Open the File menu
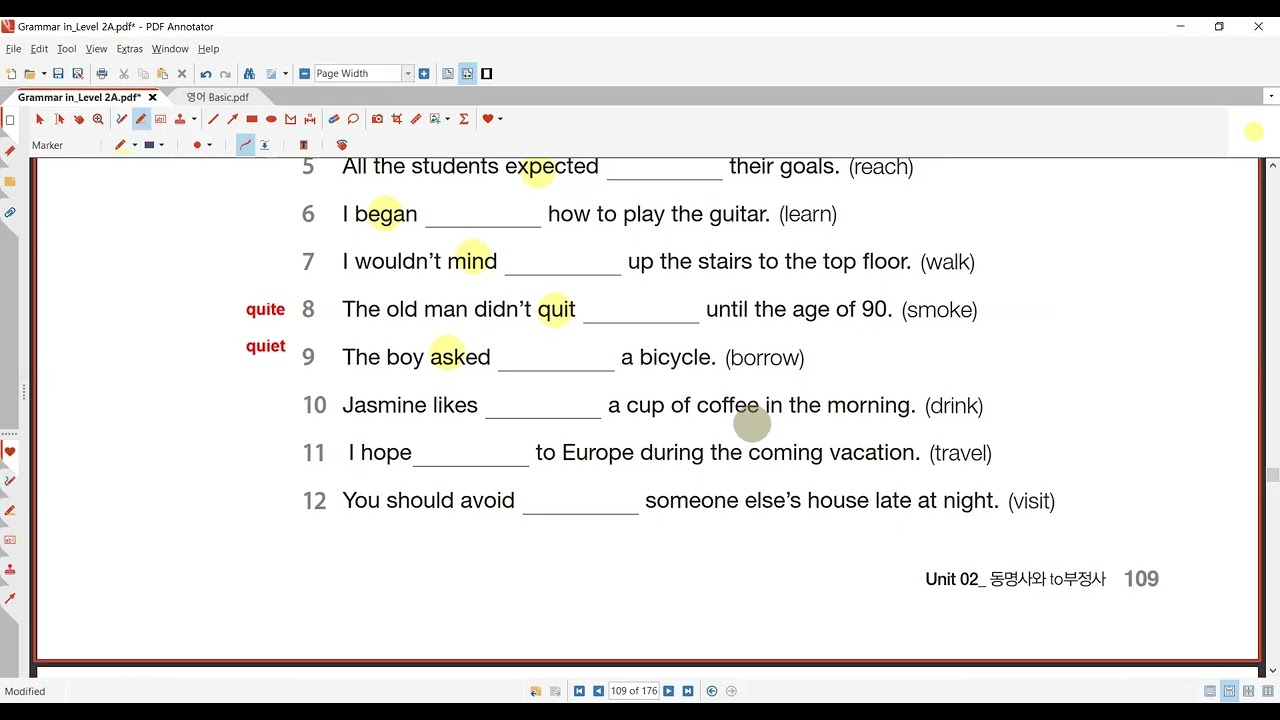 point(13,49)
